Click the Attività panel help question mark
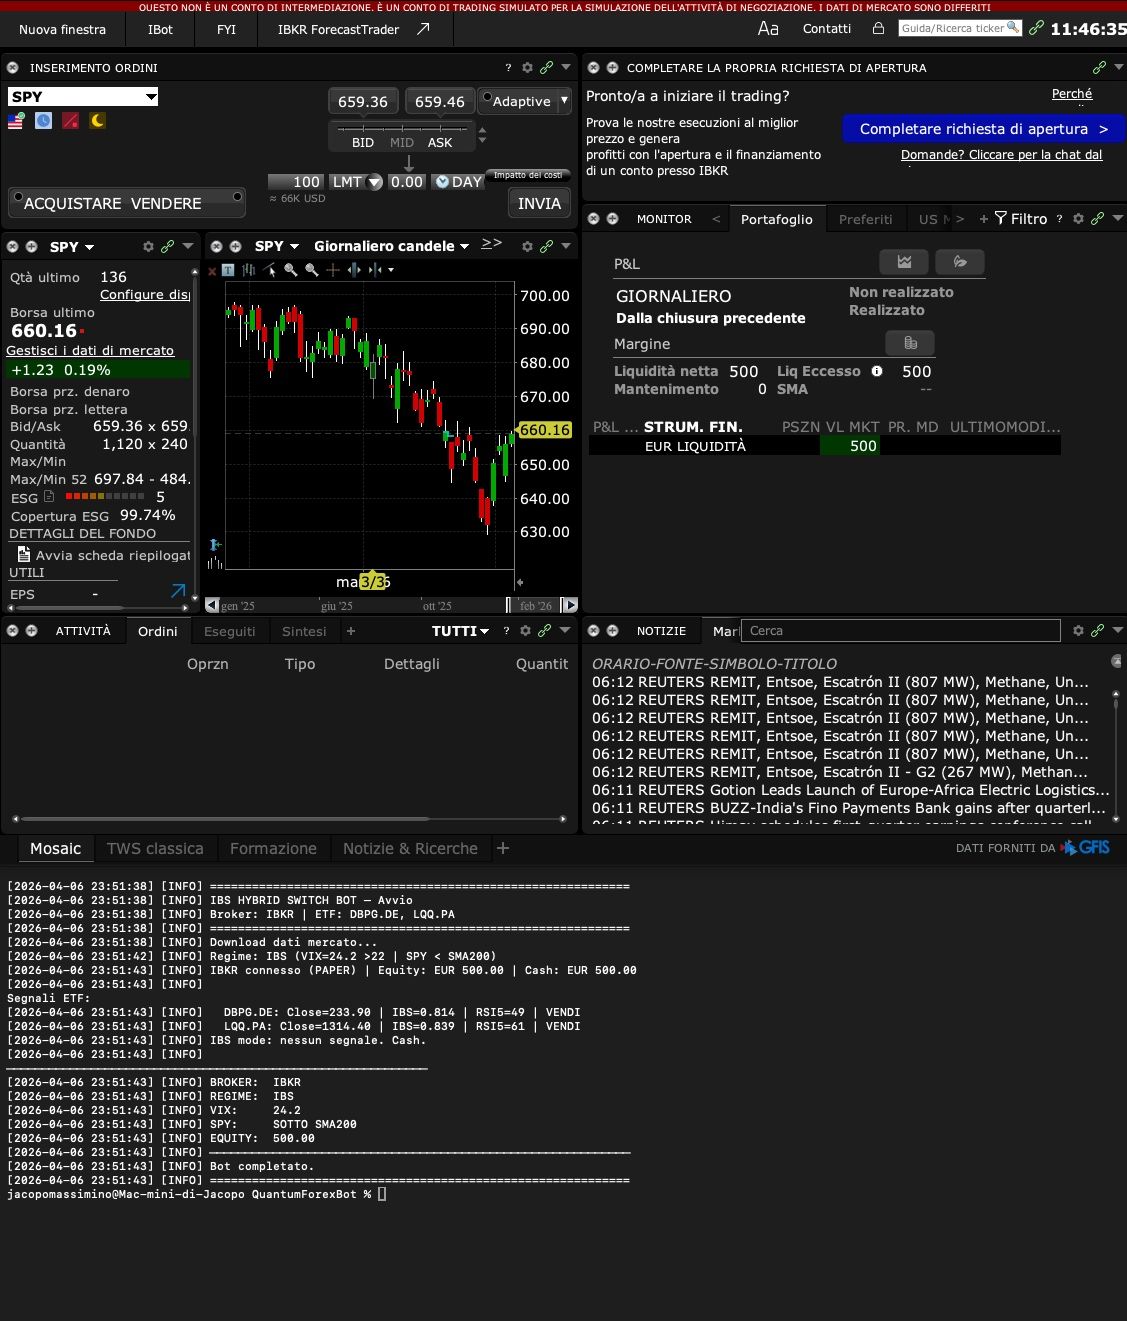Image resolution: width=1127 pixels, height=1321 pixels. tap(506, 631)
